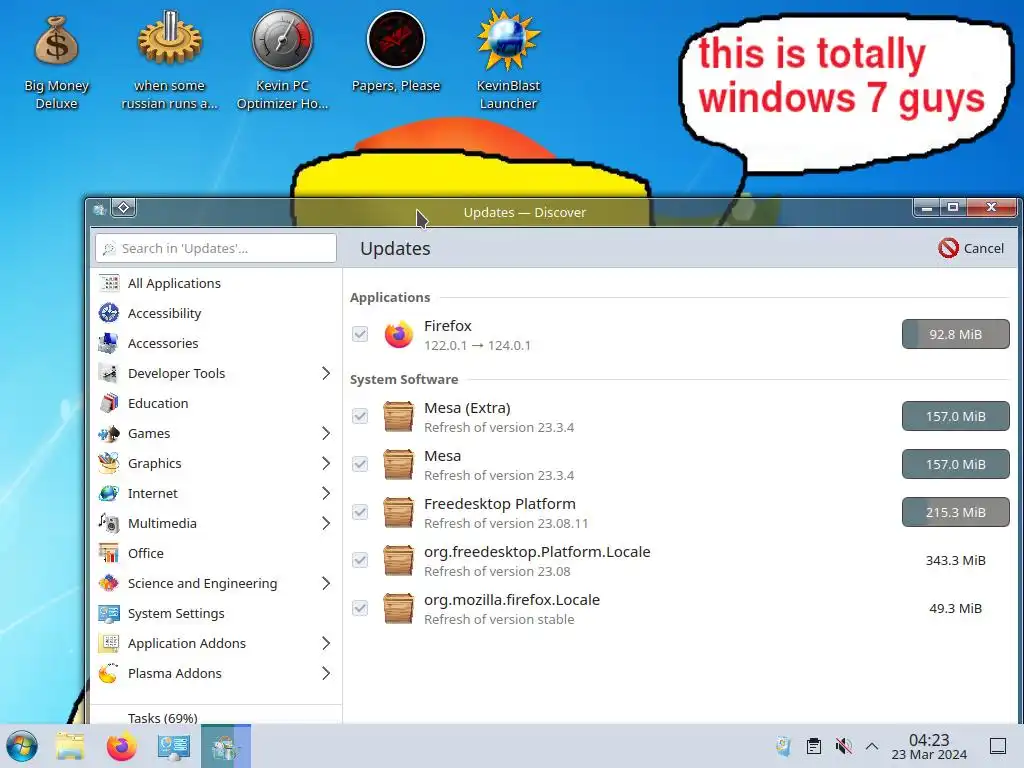1024x768 pixels.
Task: Select the Internet category label
Action: tap(153, 494)
